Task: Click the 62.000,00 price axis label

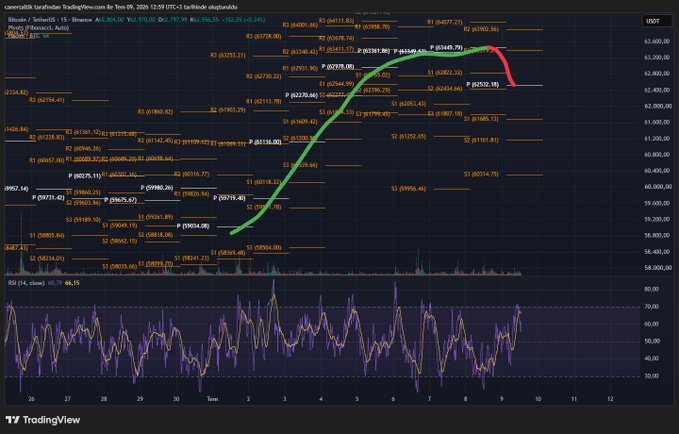Action: point(658,106)
